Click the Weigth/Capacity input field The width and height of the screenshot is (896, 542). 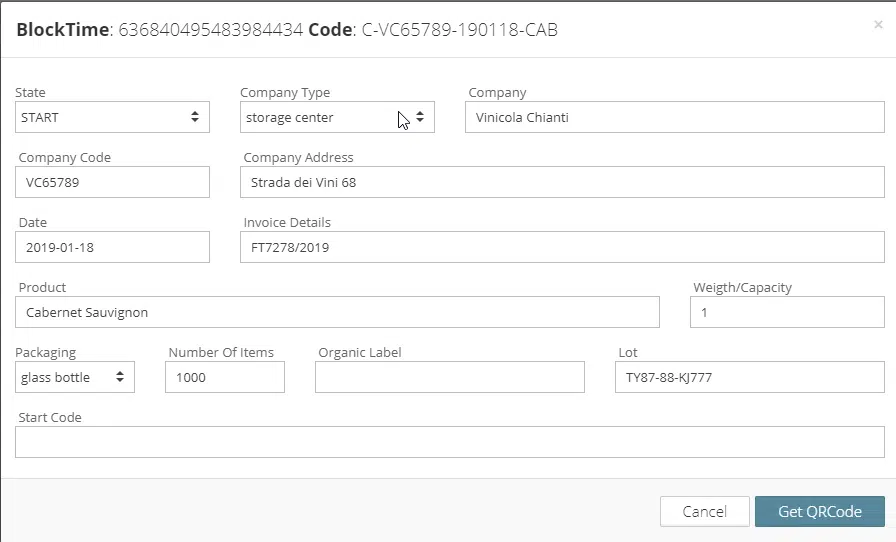click(x=787, y=312)
